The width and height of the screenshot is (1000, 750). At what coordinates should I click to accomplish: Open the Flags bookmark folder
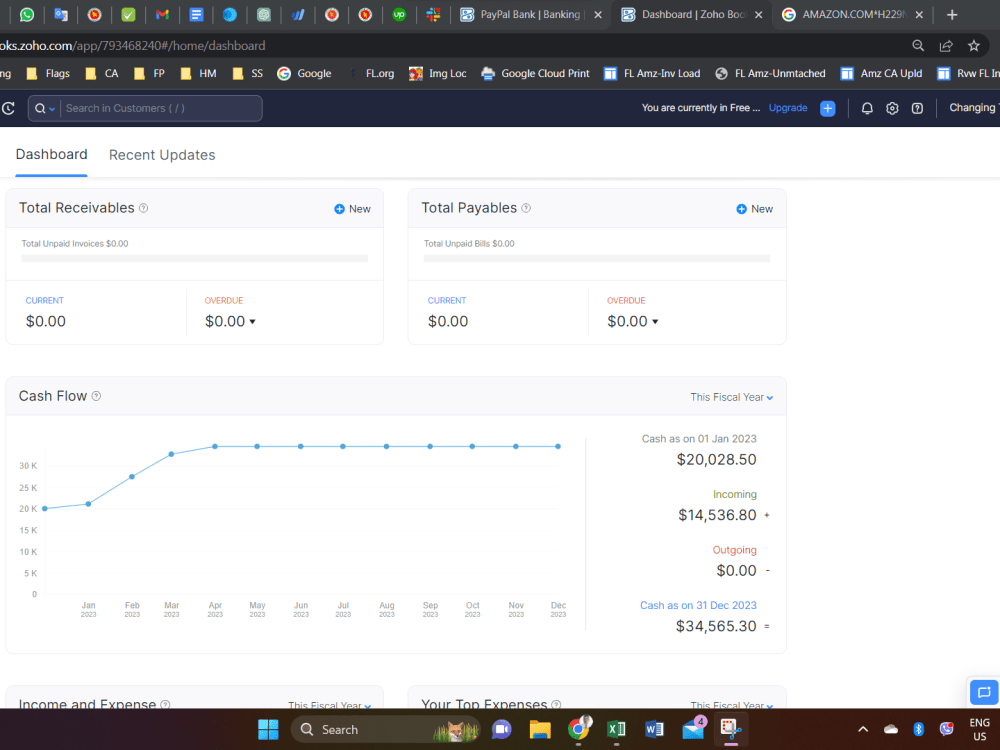click(x=48, y=73)
